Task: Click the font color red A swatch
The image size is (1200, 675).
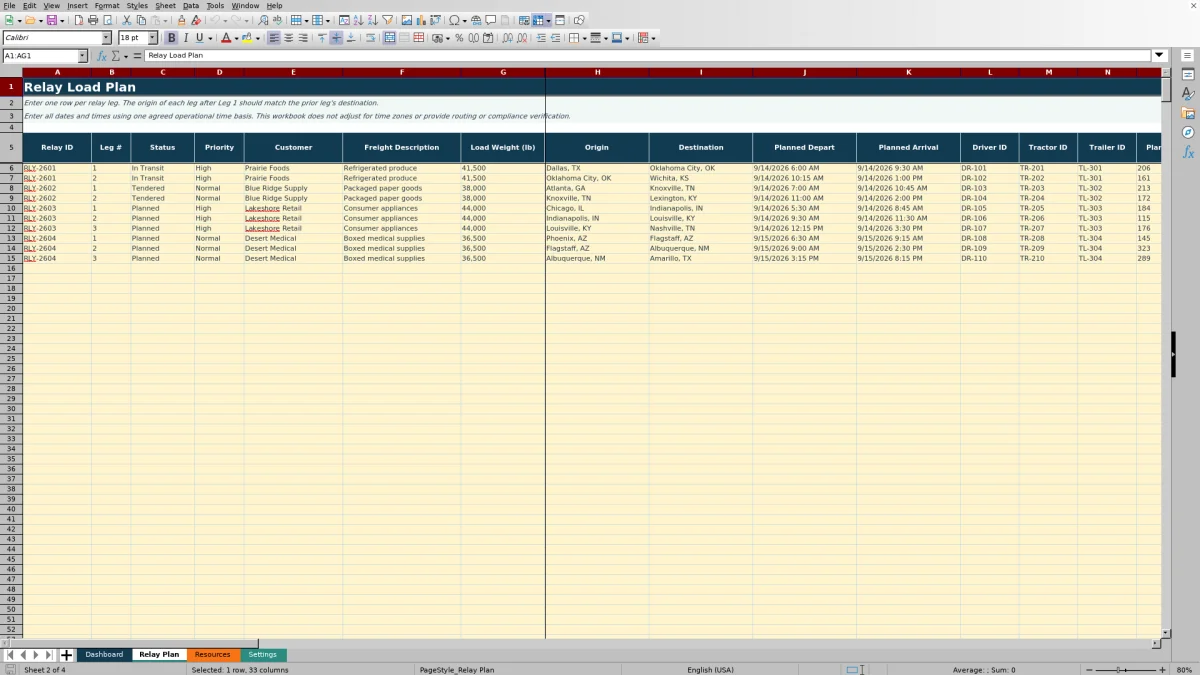Action: point(226,38)
